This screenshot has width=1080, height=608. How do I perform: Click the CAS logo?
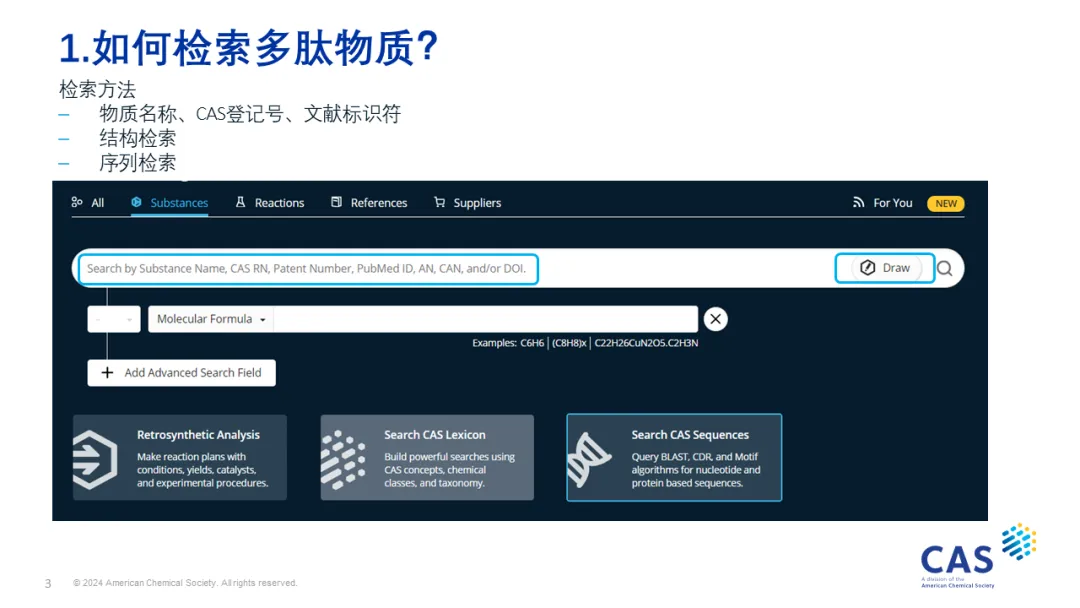(978, 556)
